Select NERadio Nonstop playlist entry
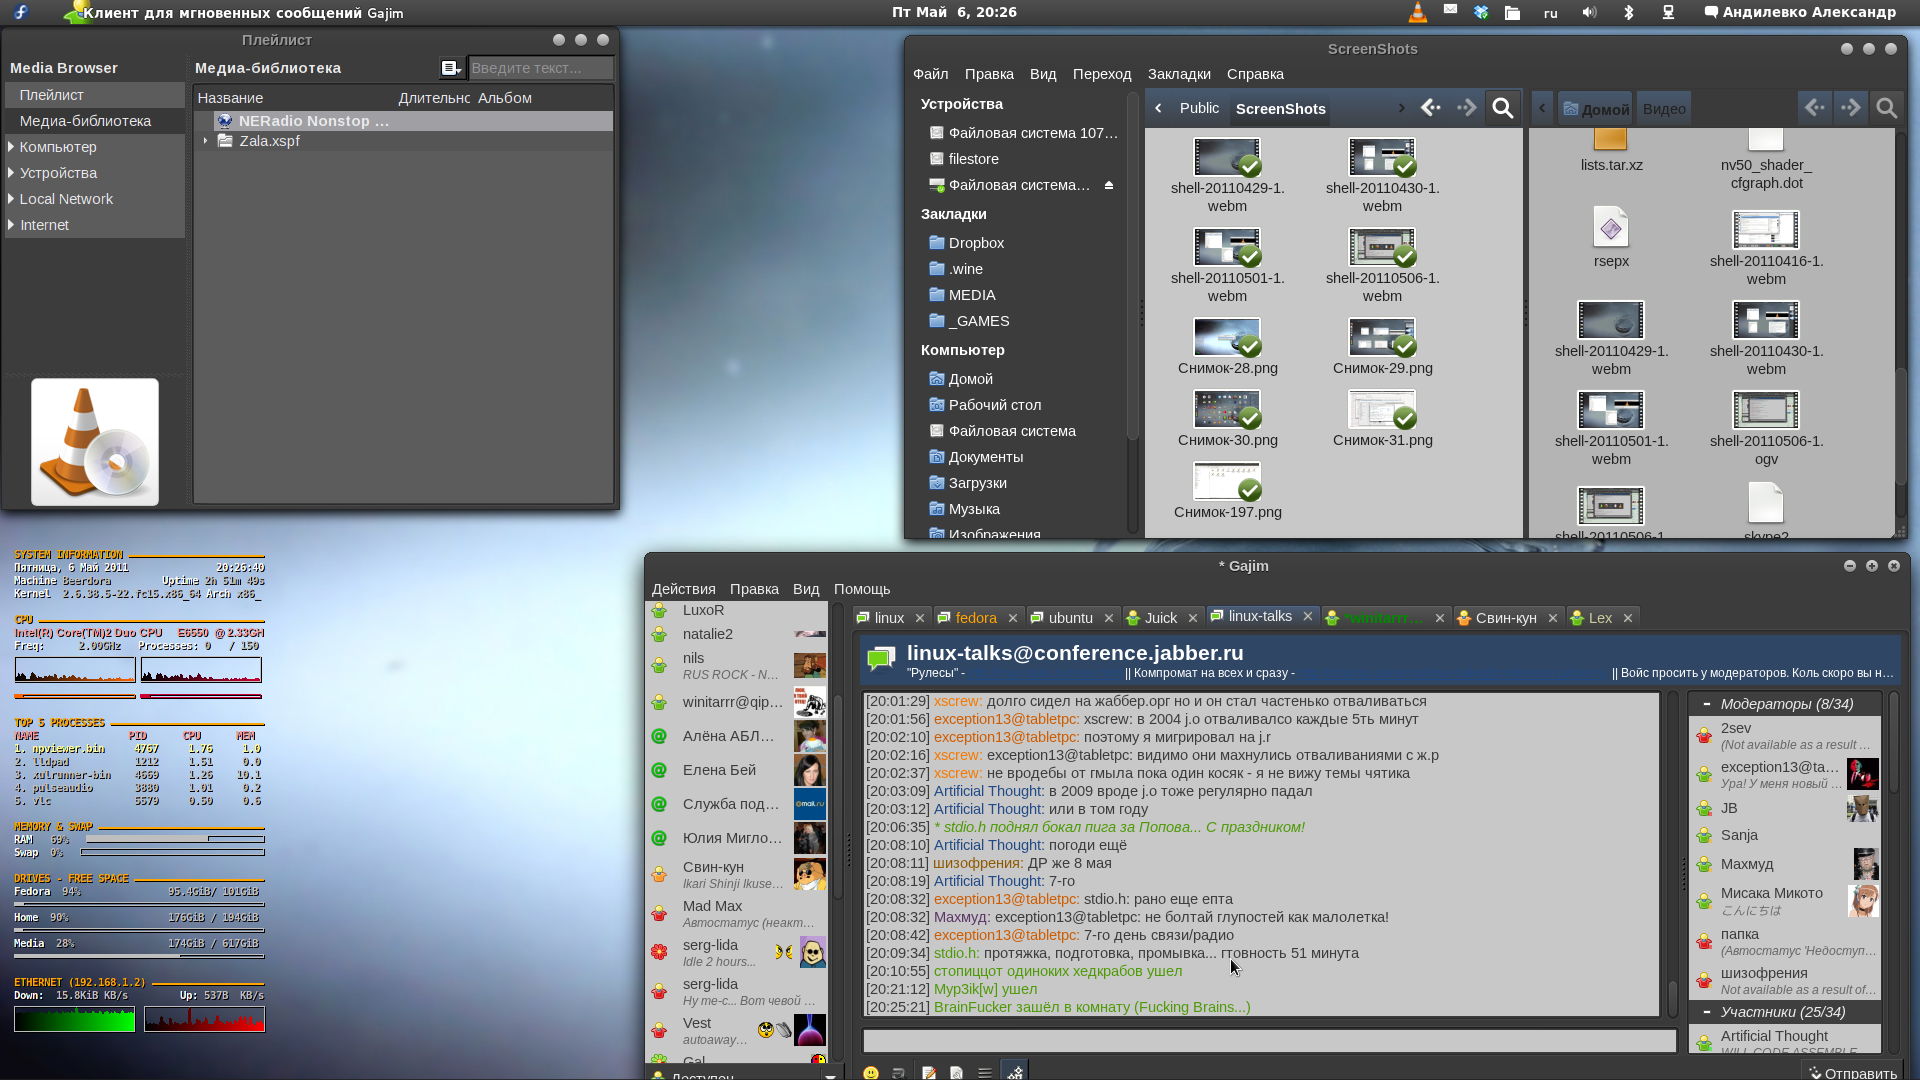Viewport: 1920px width, 1080px height. [404, 121]
